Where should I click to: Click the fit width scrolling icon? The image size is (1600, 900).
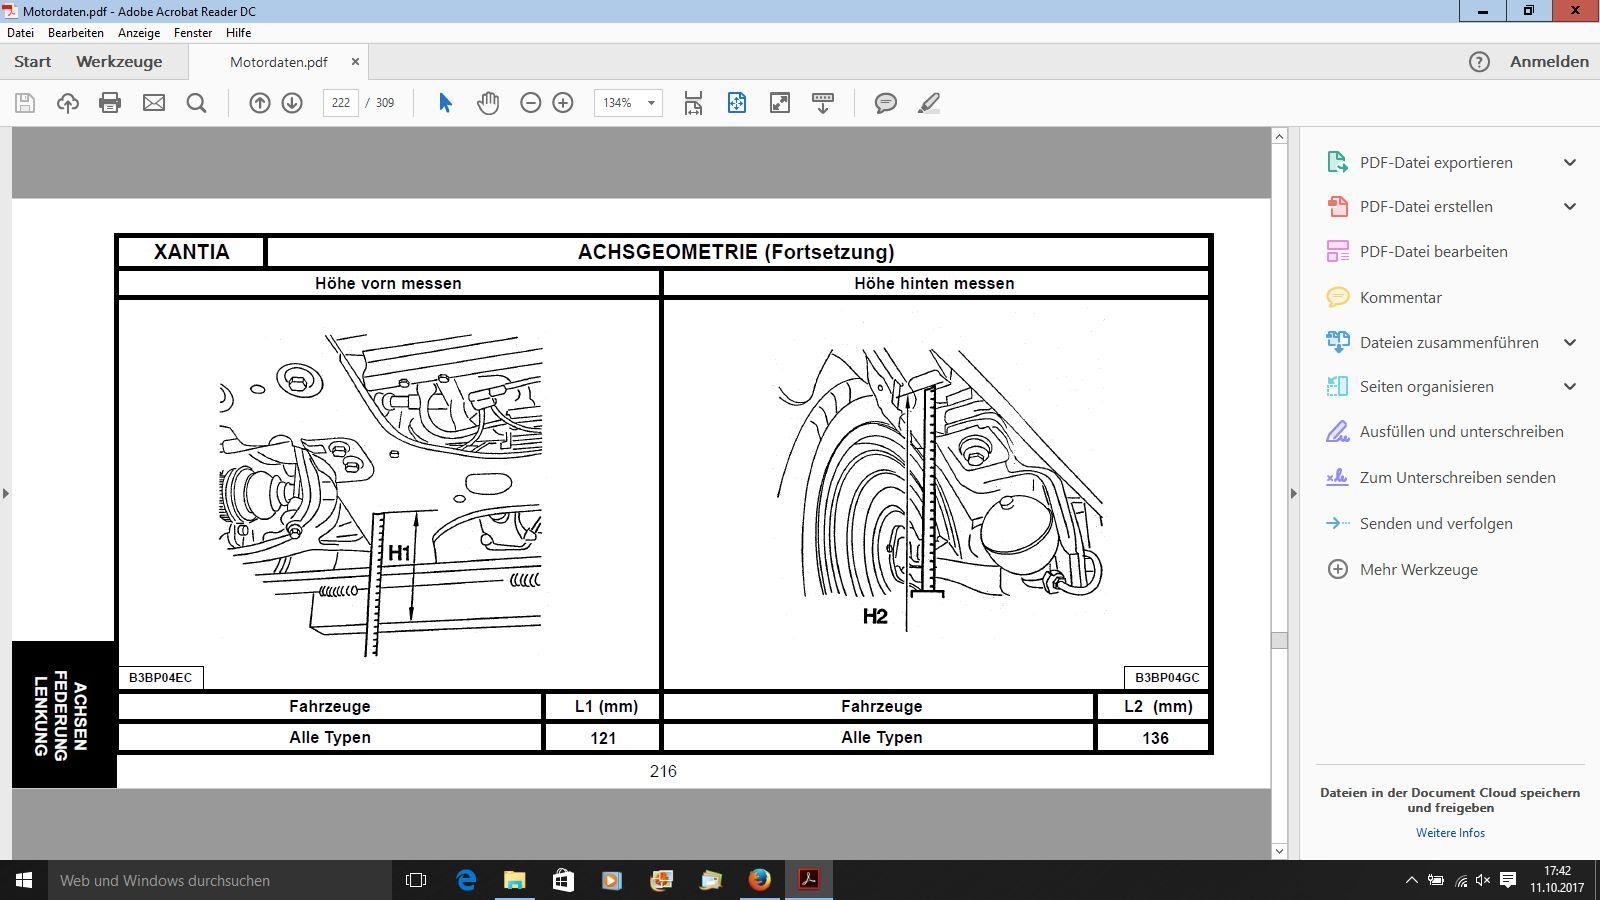click(x=693, y=103)
